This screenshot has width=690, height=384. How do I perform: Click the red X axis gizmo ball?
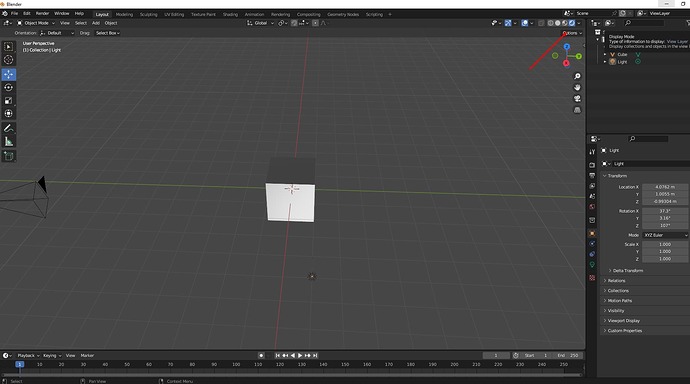point(566,63)
